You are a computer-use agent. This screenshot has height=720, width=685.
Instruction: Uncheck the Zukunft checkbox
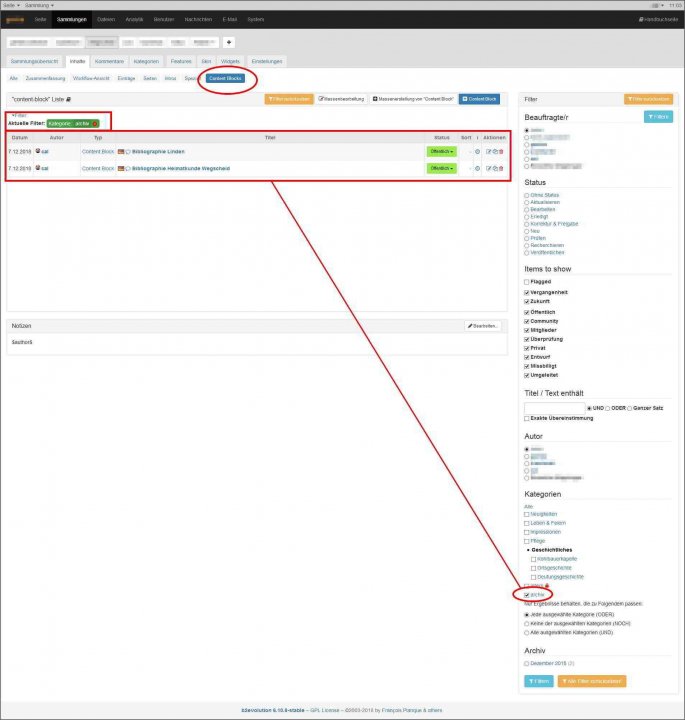pos(527,302)
